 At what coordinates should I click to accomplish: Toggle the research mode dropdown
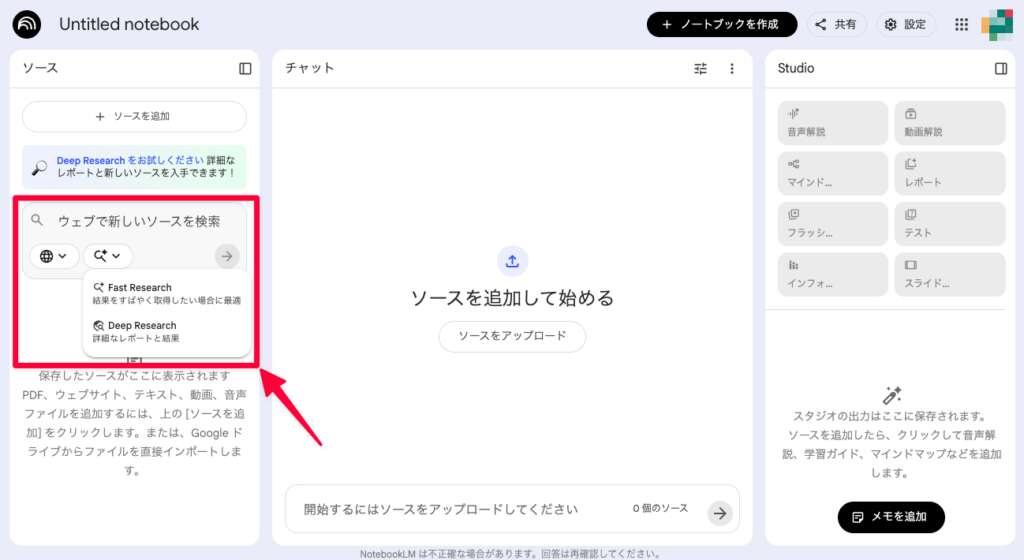[107, 256]
